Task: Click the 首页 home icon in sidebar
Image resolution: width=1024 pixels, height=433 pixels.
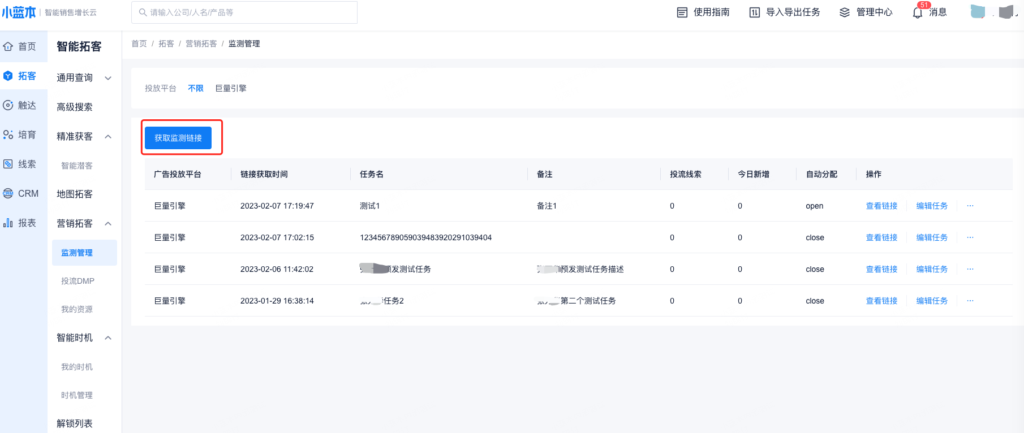Action: coord(9,47)
